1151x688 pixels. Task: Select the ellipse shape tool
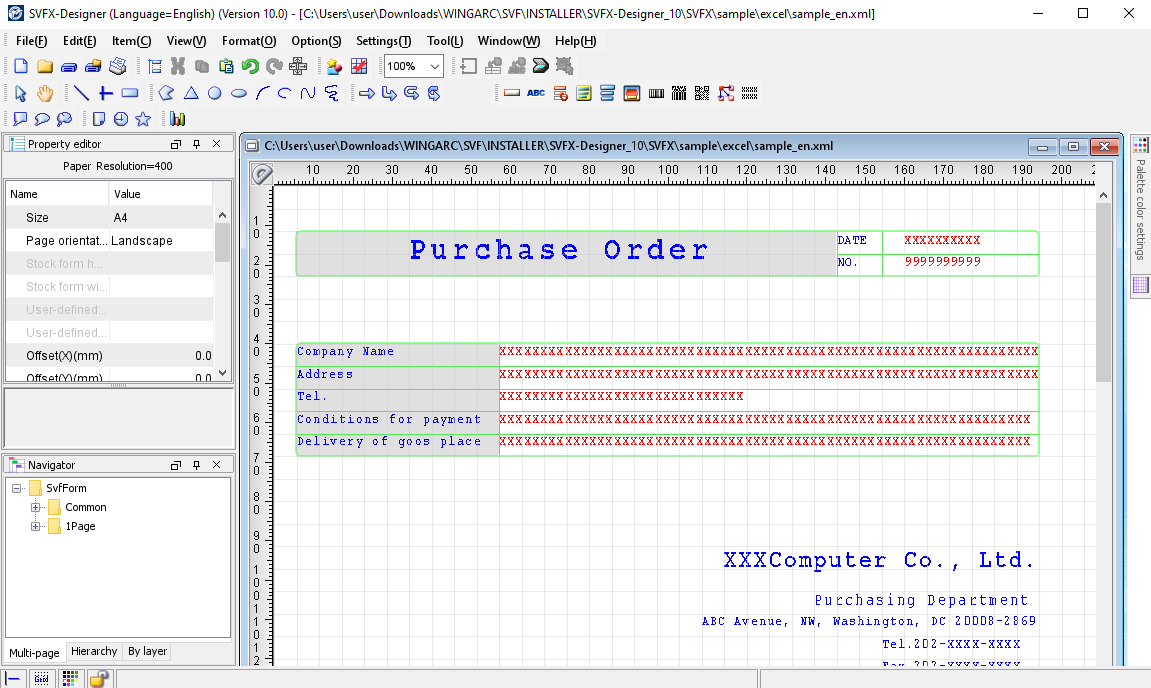(x=239, y=93)
